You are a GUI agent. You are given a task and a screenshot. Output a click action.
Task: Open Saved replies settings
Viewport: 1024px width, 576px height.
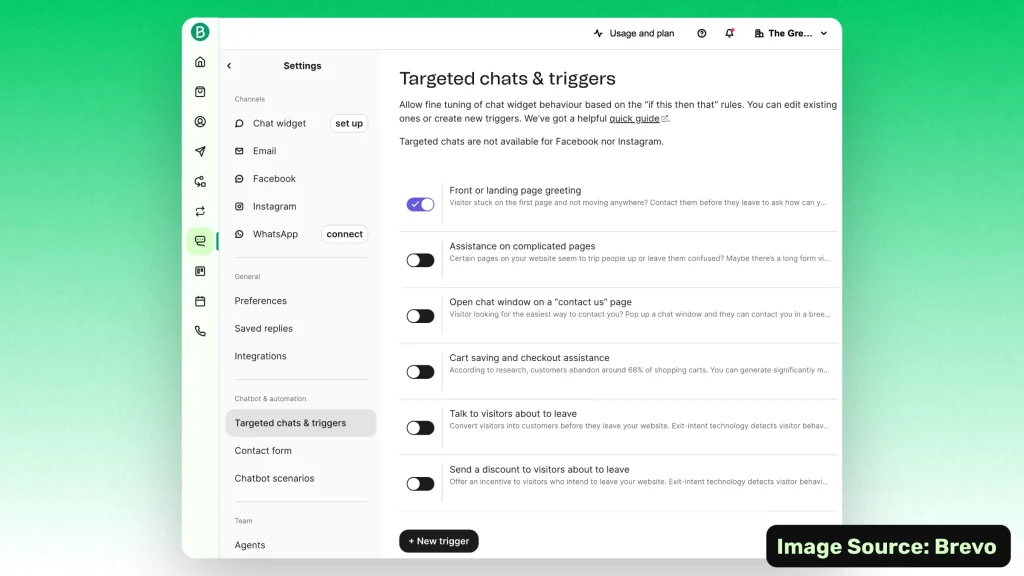tap(263, 328)
